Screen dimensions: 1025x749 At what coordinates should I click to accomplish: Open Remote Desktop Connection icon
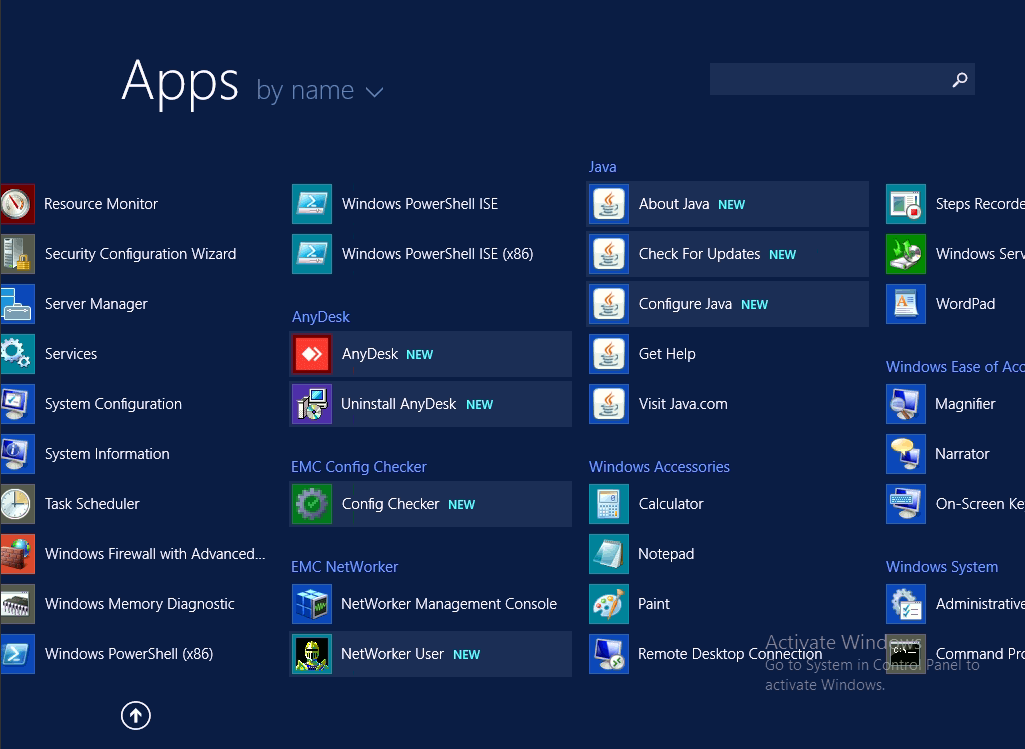coord(609,654)
